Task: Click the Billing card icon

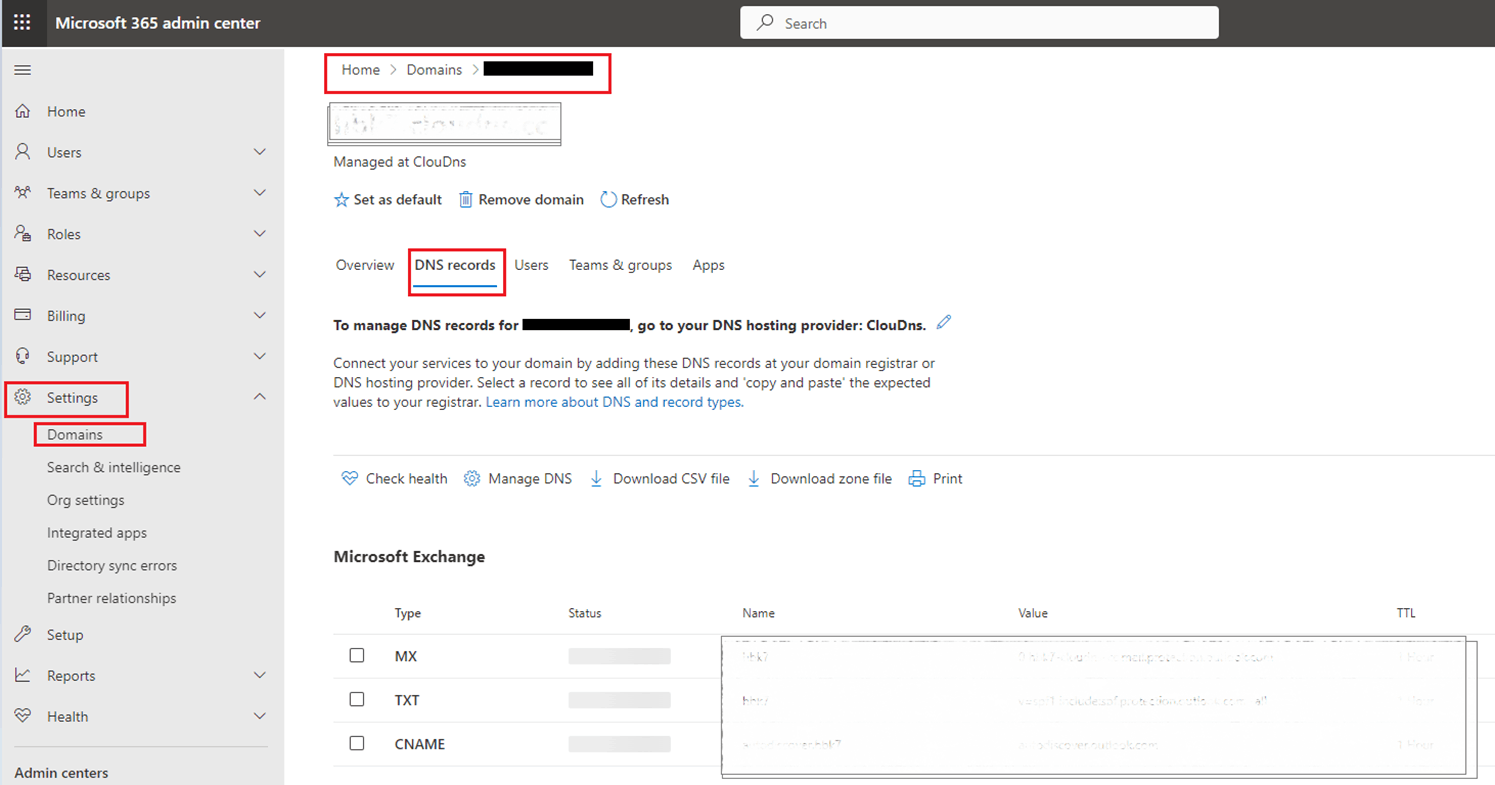Action: 23,315
